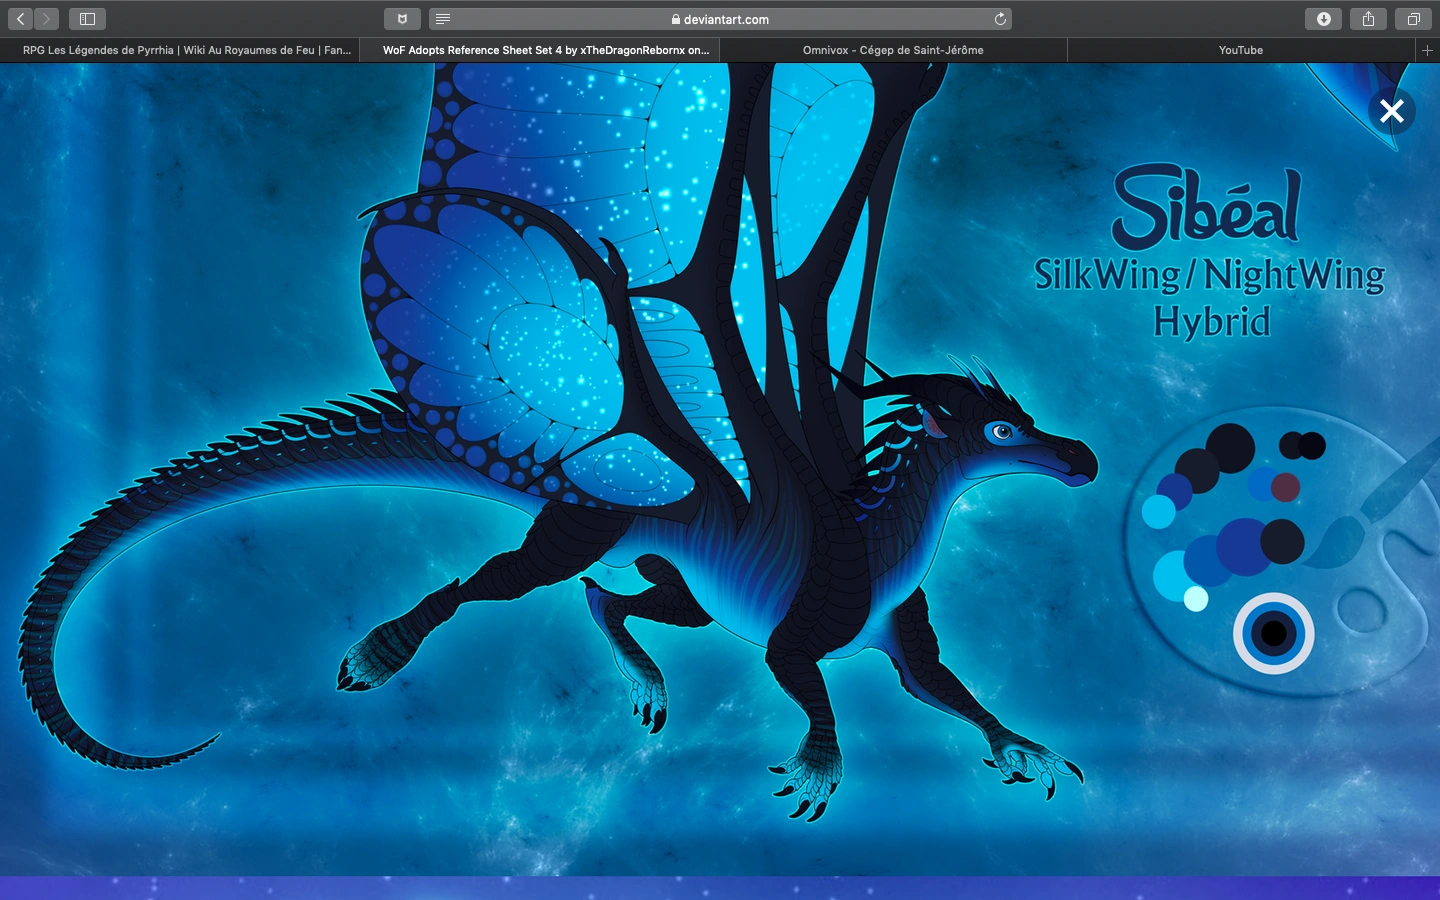Select the WoF Adopts Reference Sheet tab
Image resolution: width=1440 pixels, height=900 pixels.
pos(546,50)
